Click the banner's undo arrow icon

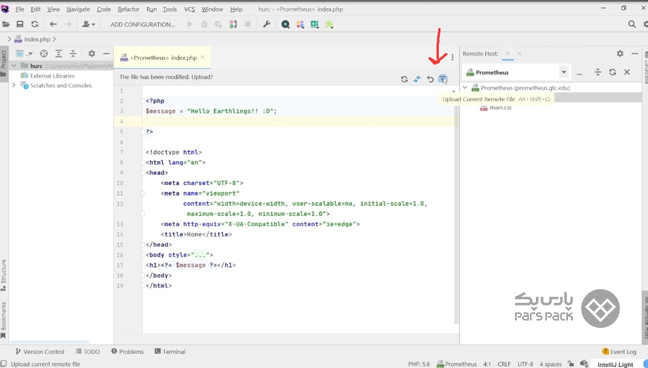(x=430, y=79)
